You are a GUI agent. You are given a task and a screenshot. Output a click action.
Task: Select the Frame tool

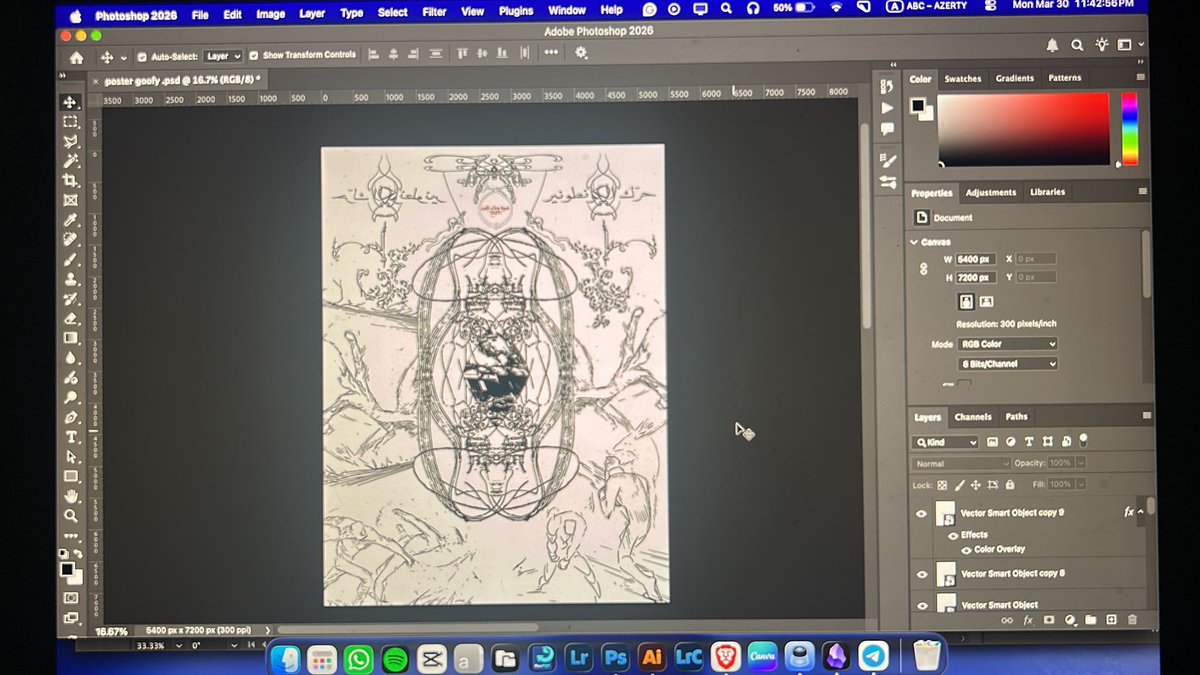pos(70,200)
